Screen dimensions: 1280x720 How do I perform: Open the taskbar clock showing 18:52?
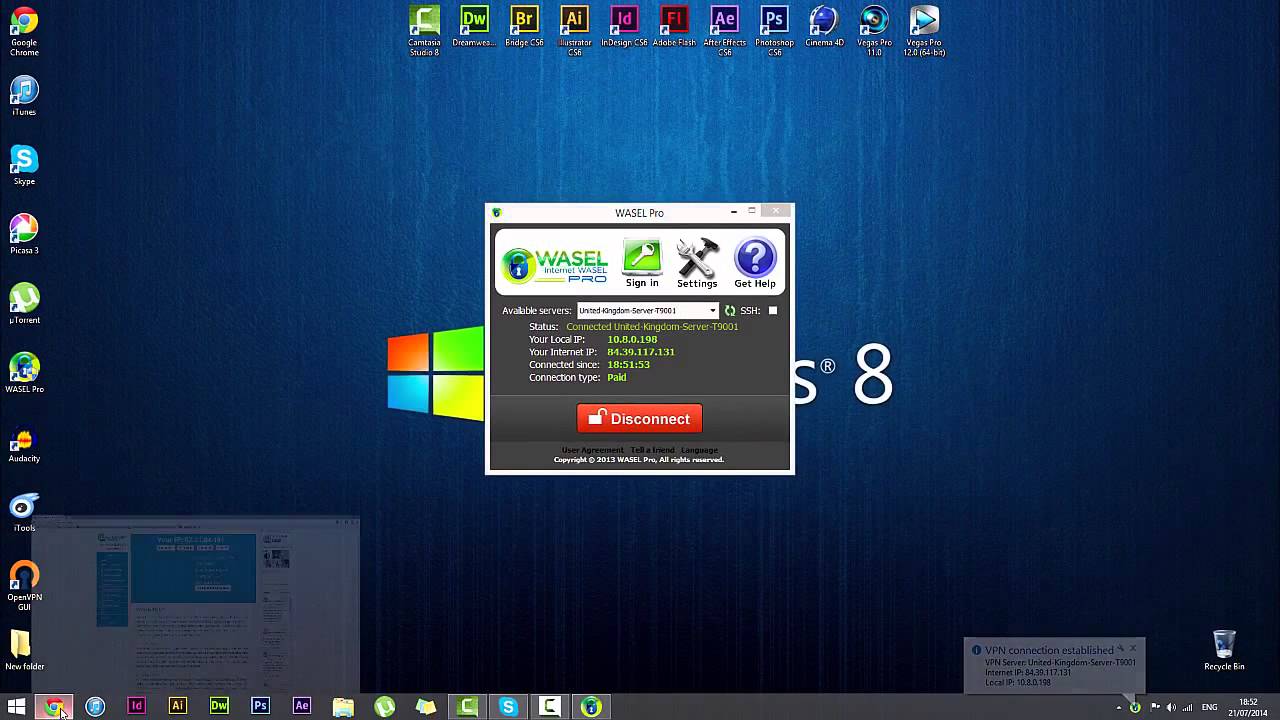coord(1248,707)
